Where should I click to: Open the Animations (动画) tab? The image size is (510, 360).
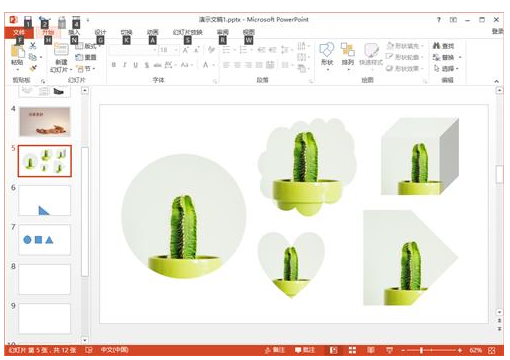pyautogui.click(x=152, y=32)
